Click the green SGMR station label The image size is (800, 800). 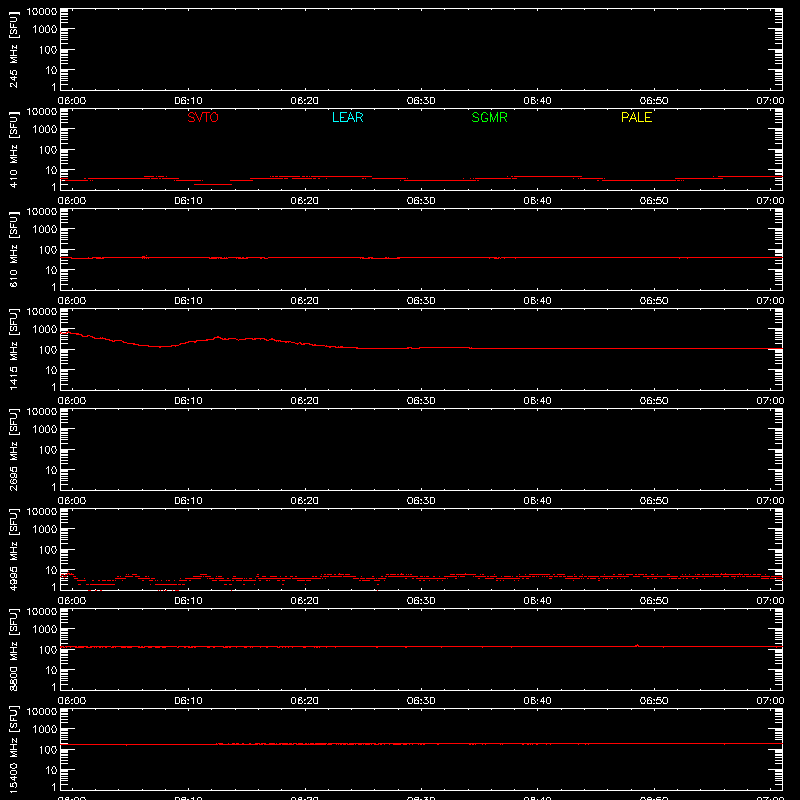coord(489,117)
